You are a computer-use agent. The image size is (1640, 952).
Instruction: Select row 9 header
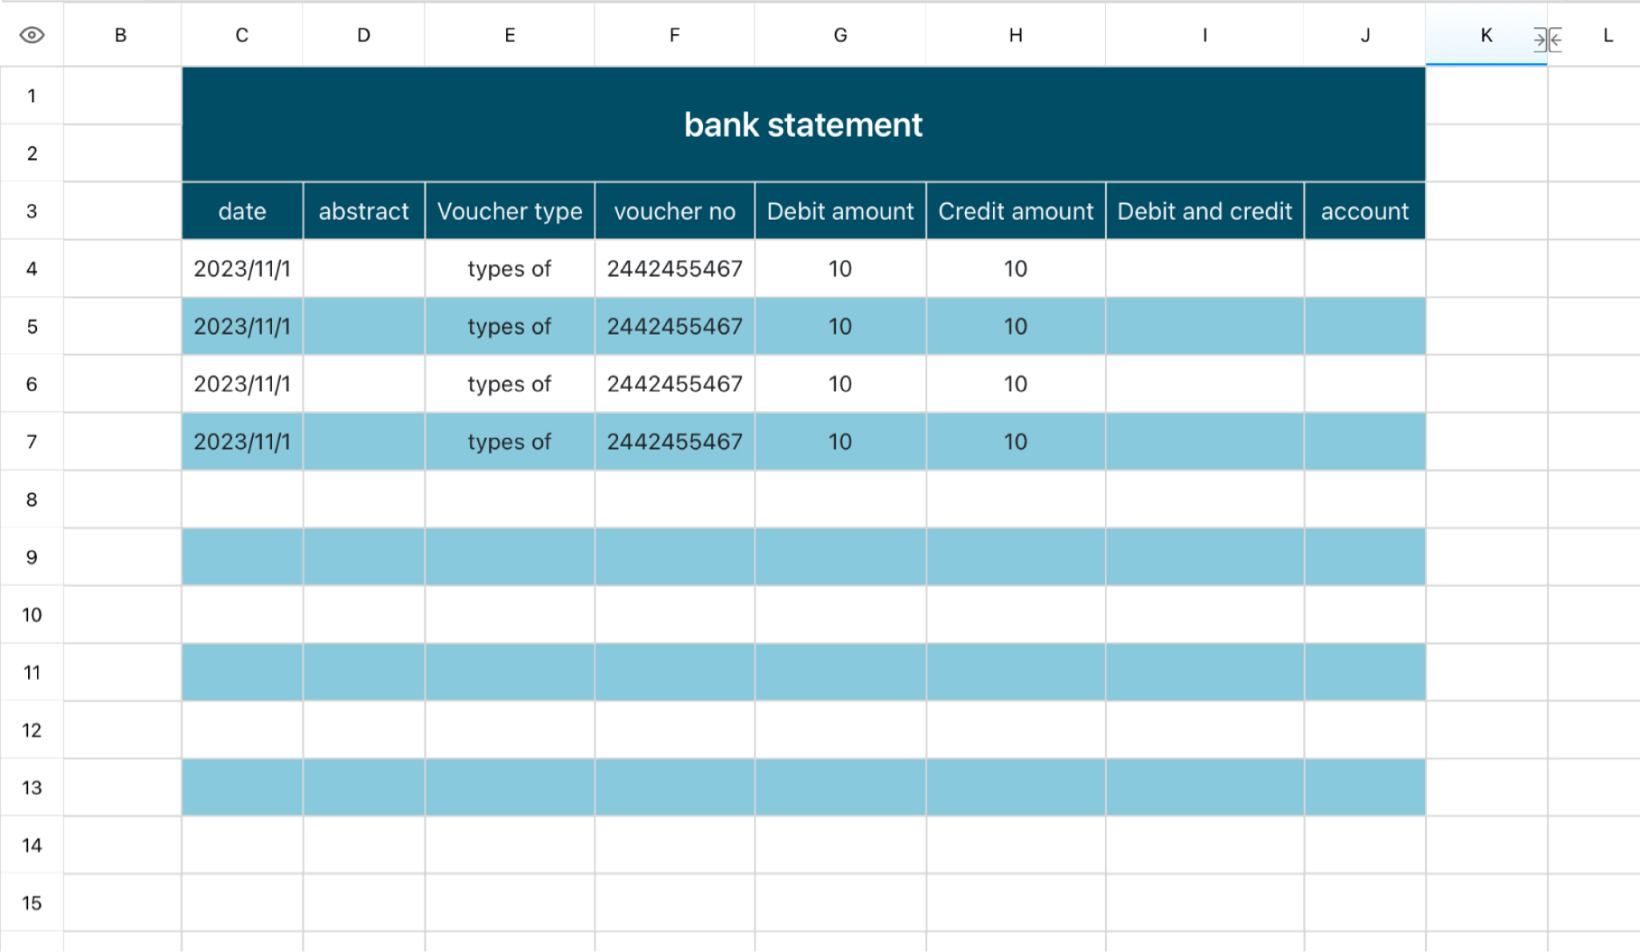32,557
